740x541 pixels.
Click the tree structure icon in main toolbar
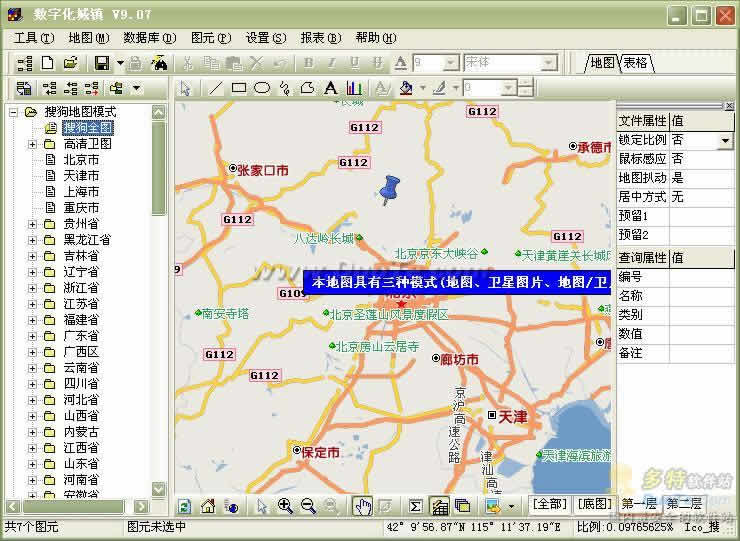click(x=25, y=63)
